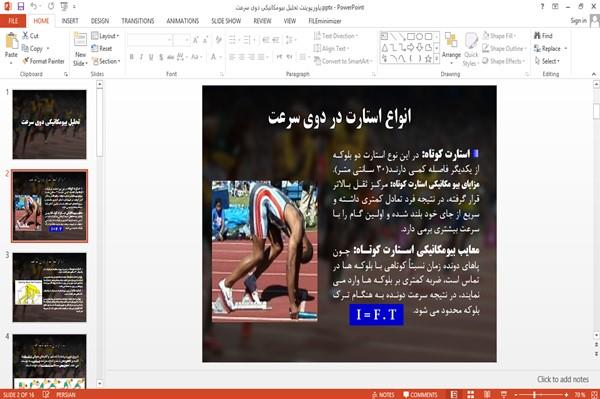Open Shape Outline dropdown

(x=505, y=49)
